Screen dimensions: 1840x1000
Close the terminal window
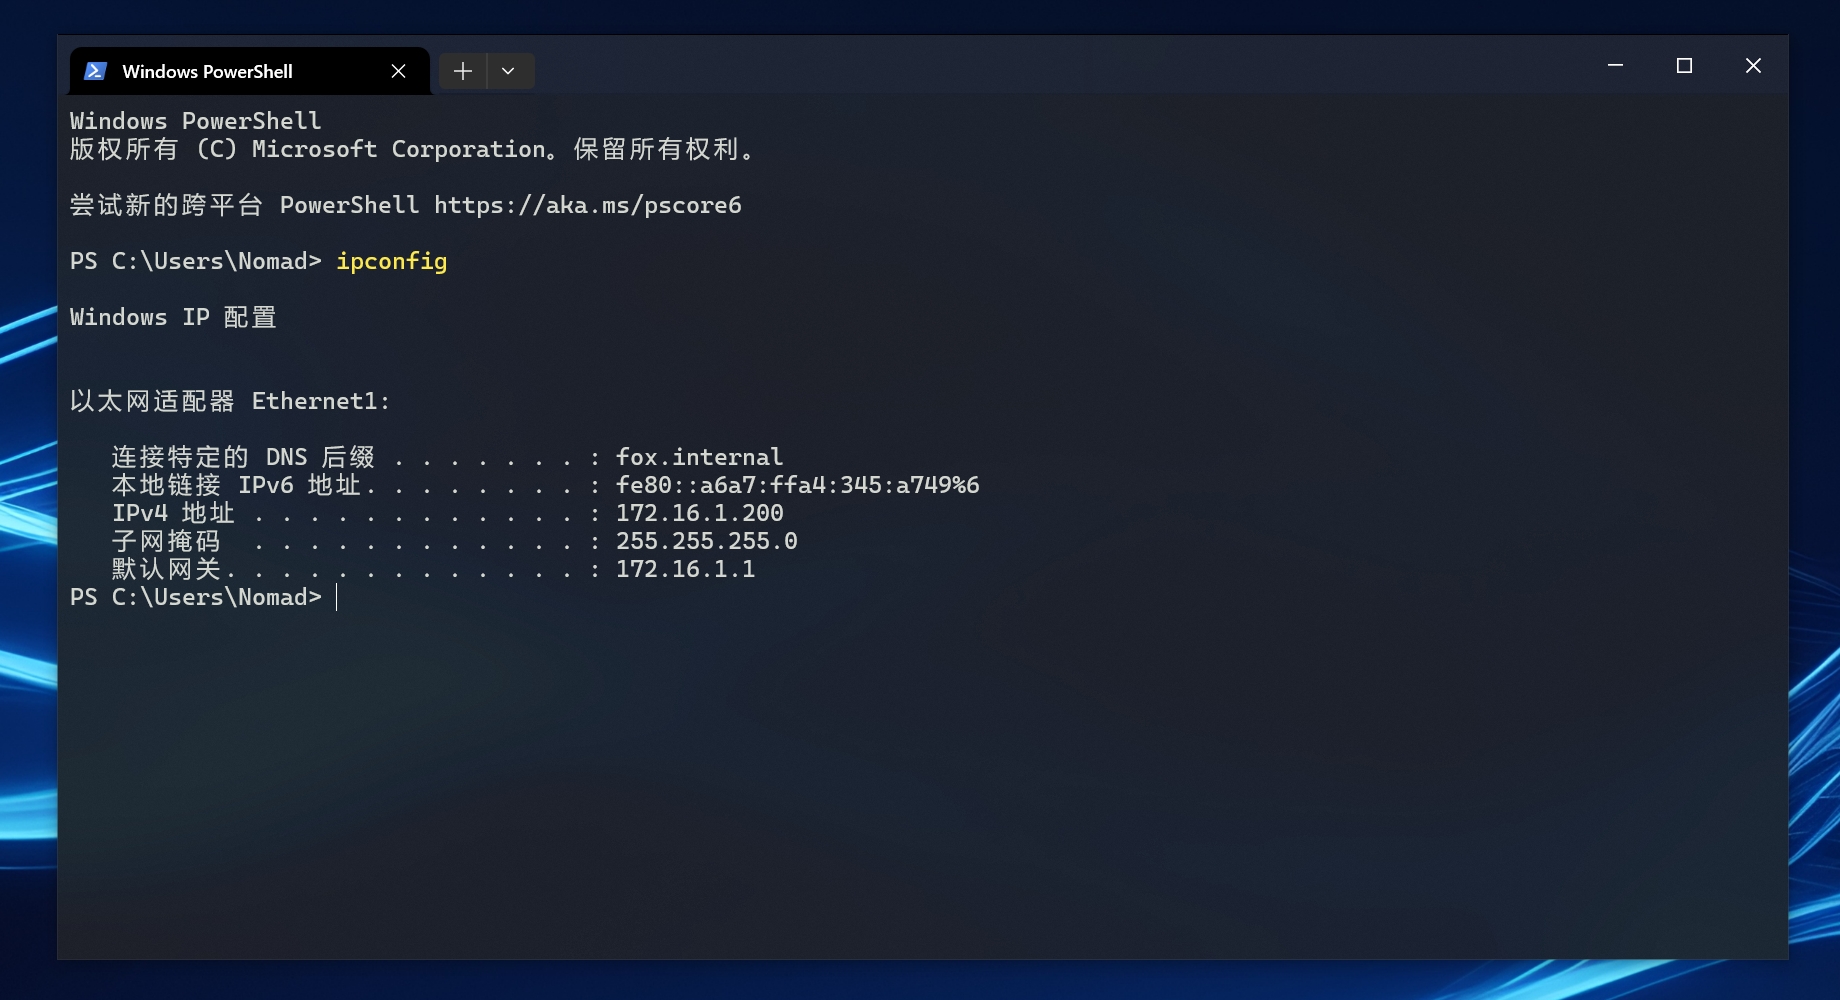(1753, 66)
